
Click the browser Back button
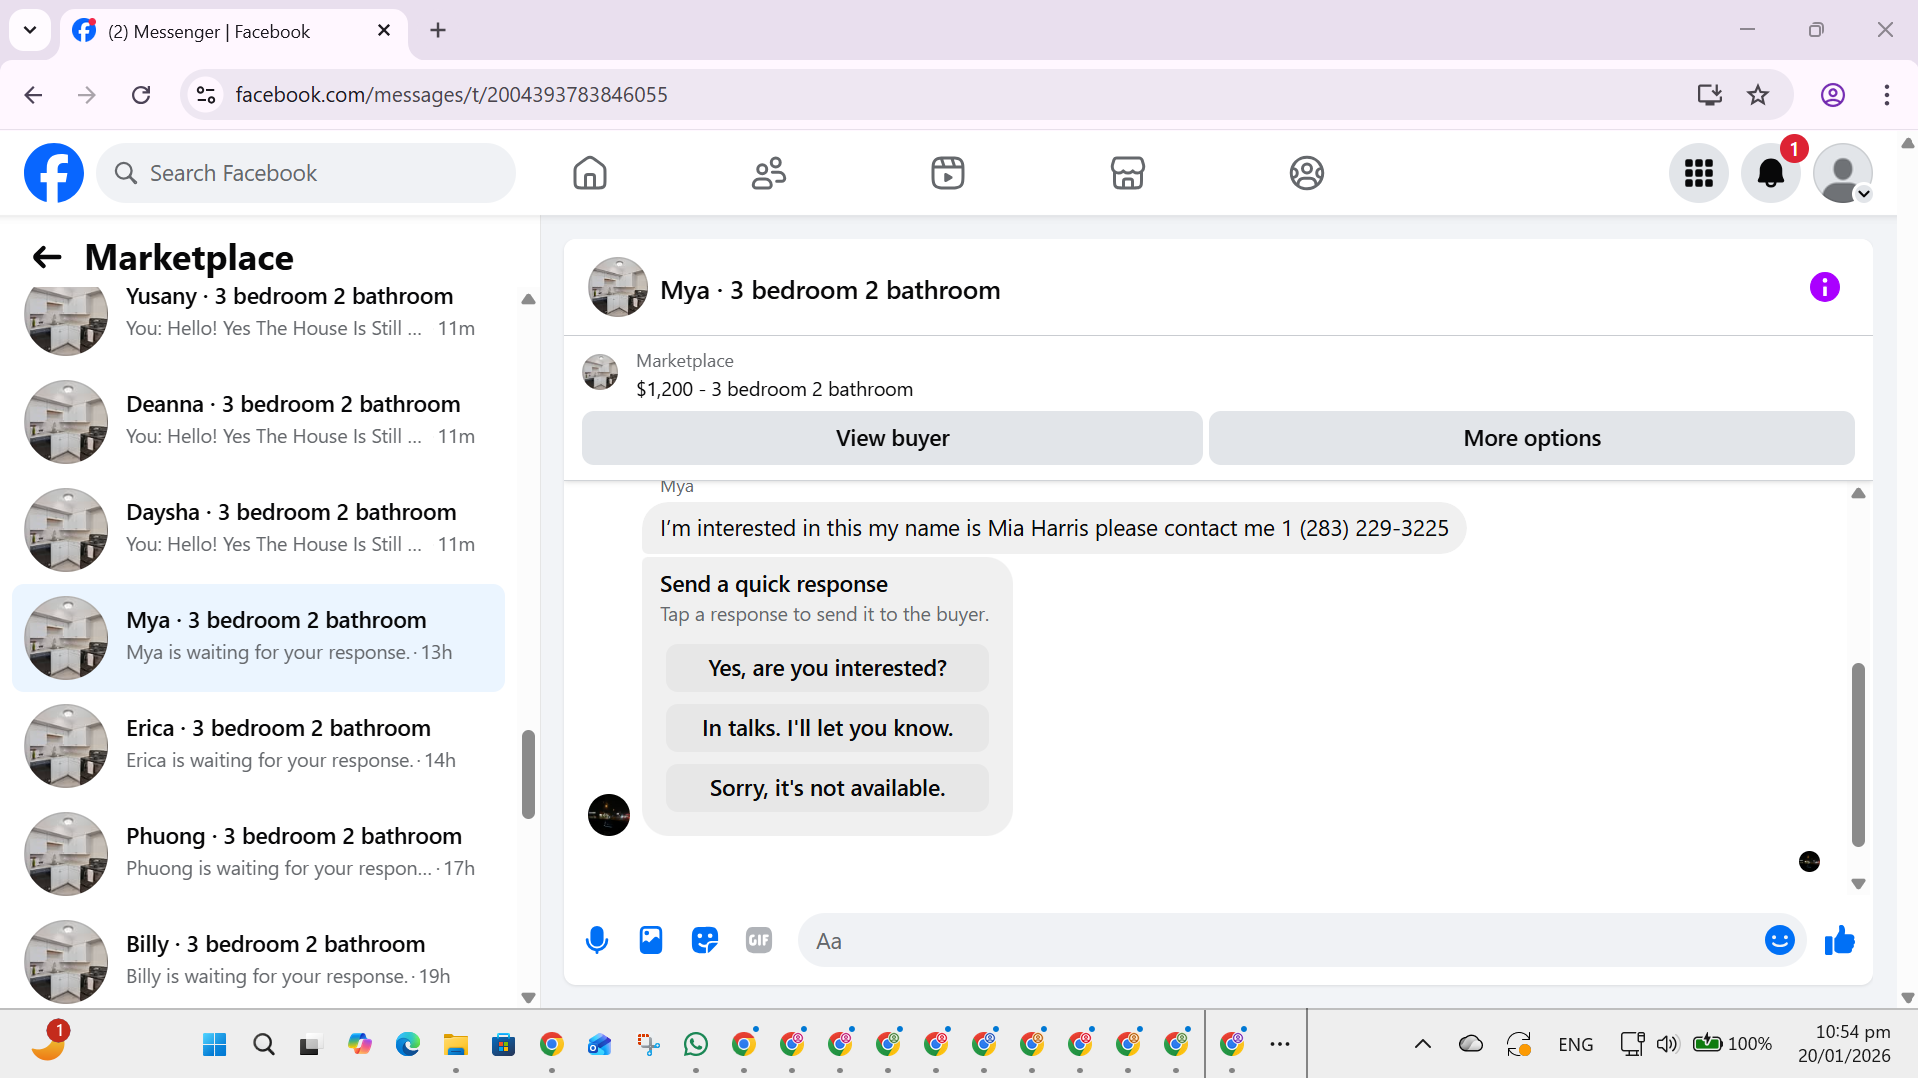[x=33, y=95]
